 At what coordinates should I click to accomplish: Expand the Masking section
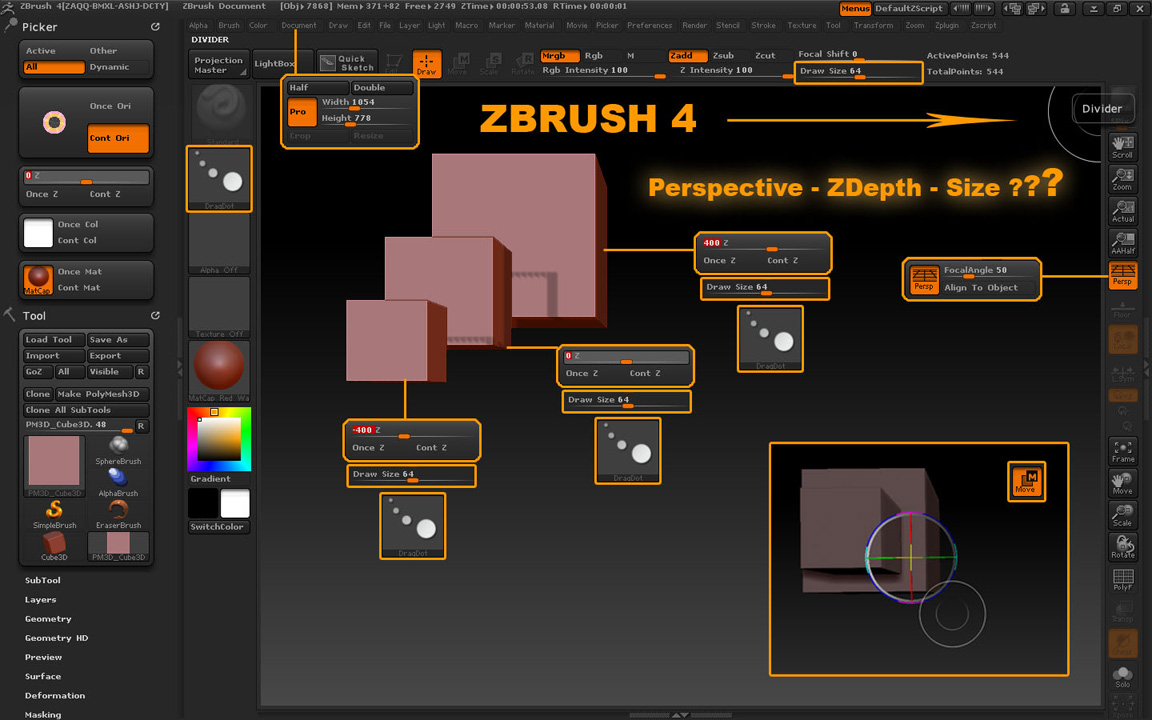tap(43, 714)
